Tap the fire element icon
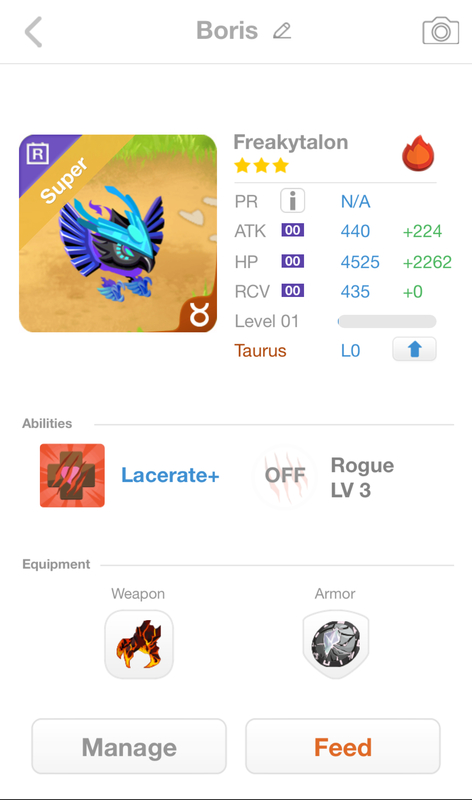Screen dimensions: 472x800 point(418,153)
